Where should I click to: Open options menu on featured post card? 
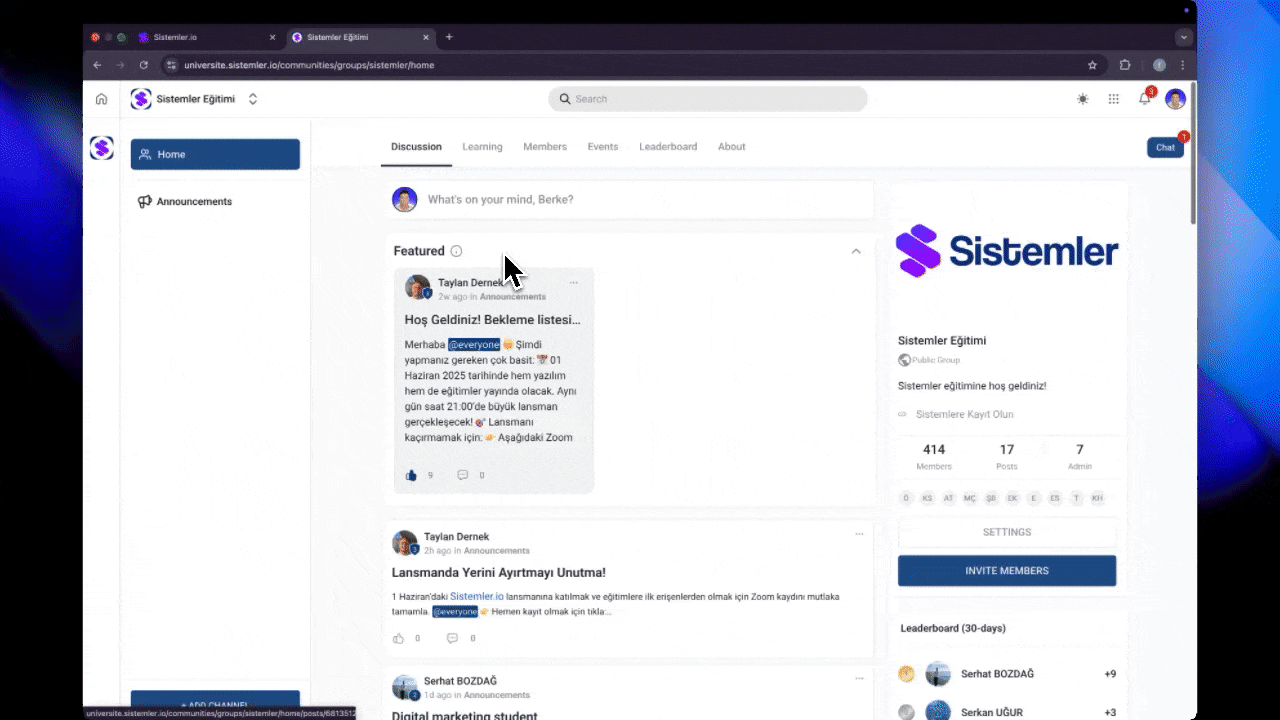pos(574,283)
